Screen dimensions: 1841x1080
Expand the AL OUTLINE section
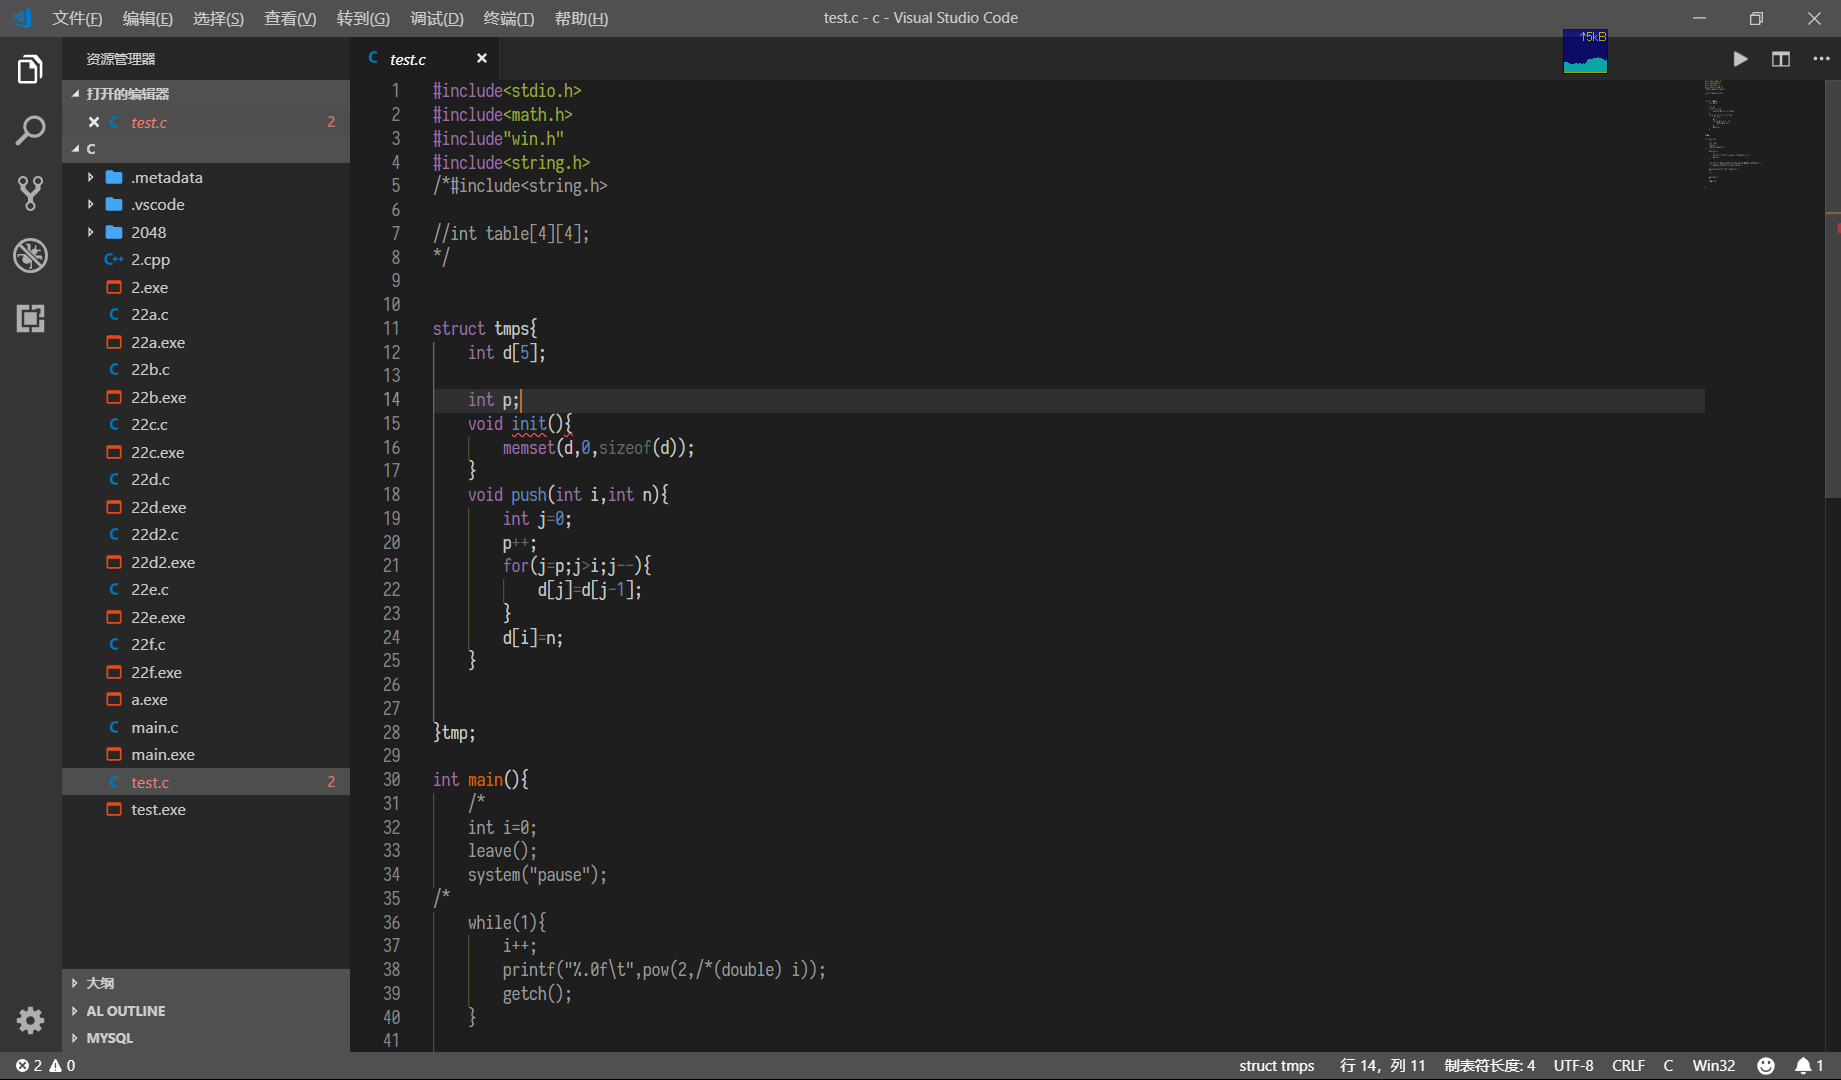point(125,1011)
